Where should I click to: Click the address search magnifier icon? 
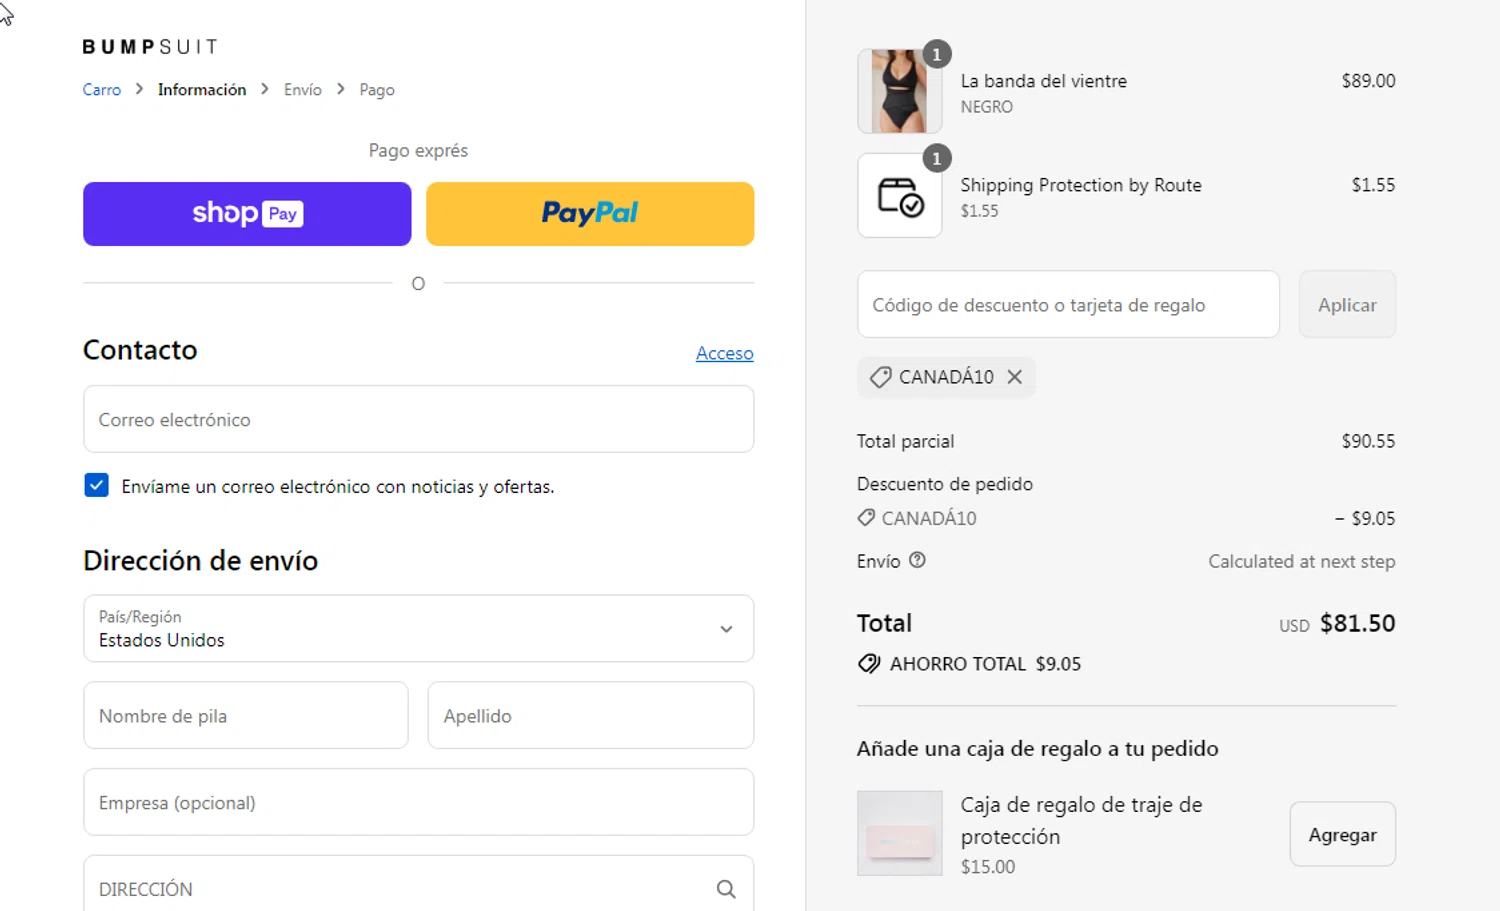tap(726, 889)
